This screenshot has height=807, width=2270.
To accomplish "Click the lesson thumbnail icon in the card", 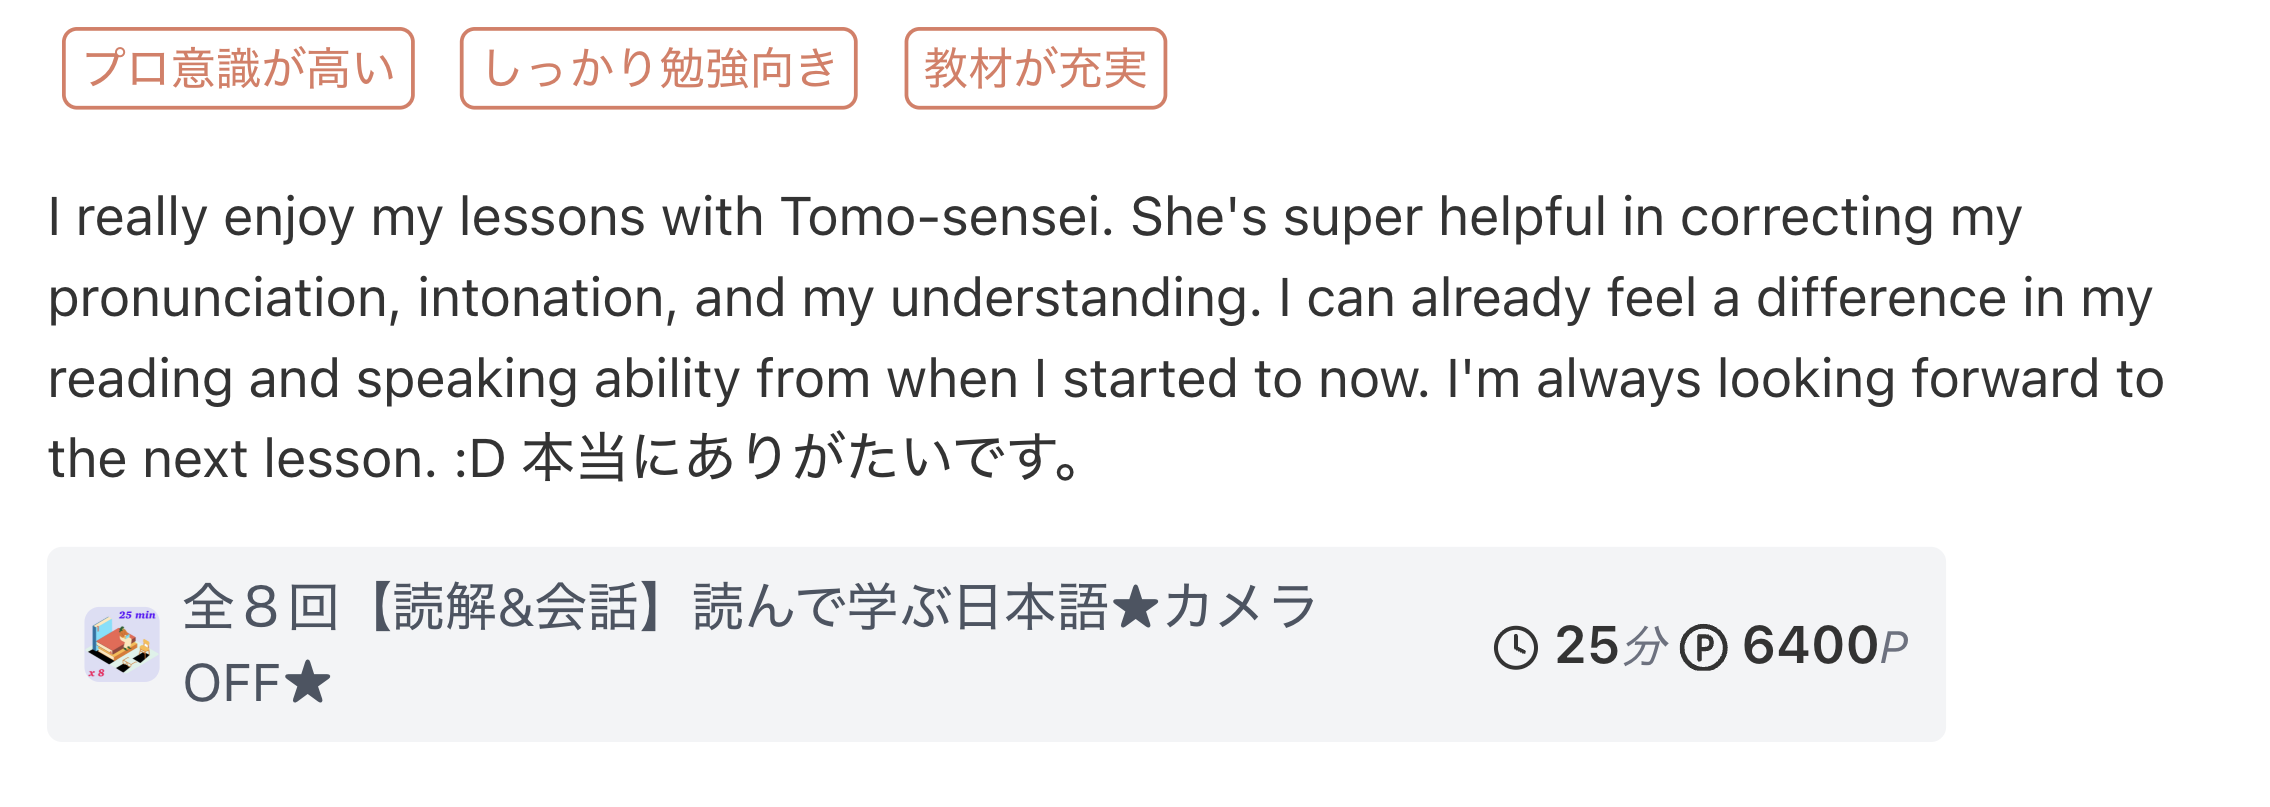I will [x=122, y=645].
